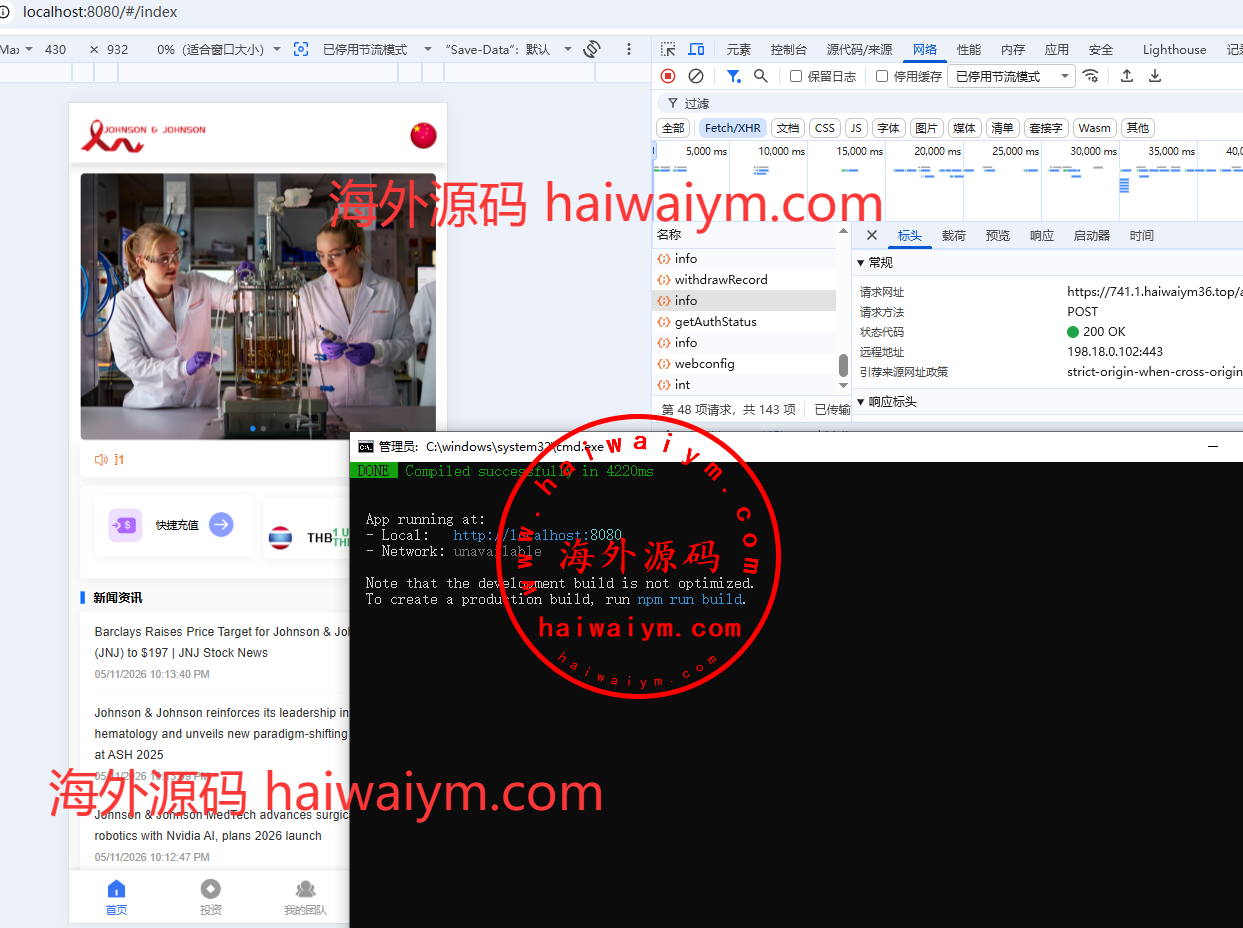Viewport: 1243px width, 928px height.
Task: Open the Payload tab of request
Action: pyautogui.click(x=954, y=235)
